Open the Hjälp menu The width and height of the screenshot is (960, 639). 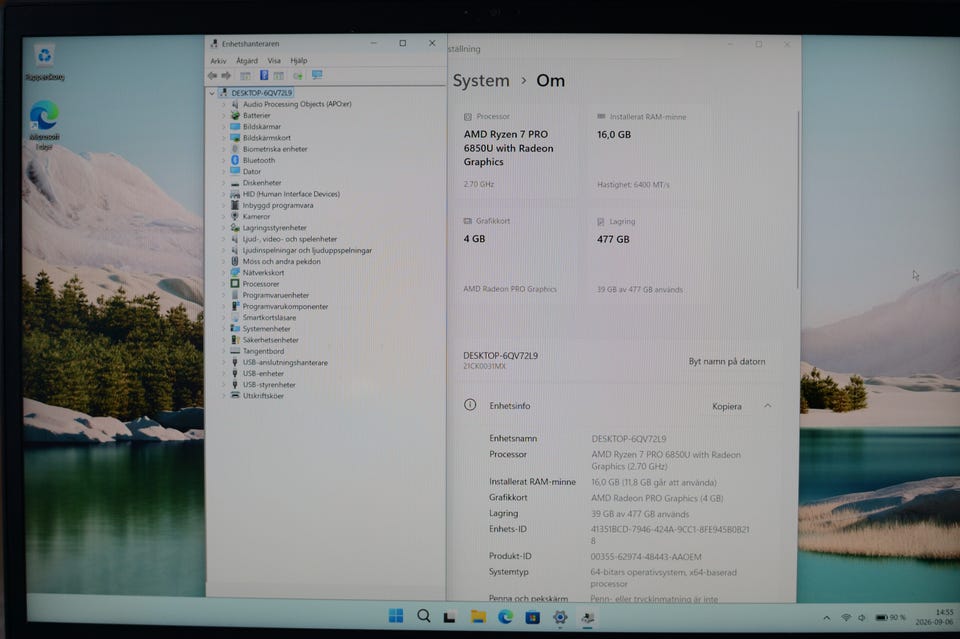coord(299,61)
